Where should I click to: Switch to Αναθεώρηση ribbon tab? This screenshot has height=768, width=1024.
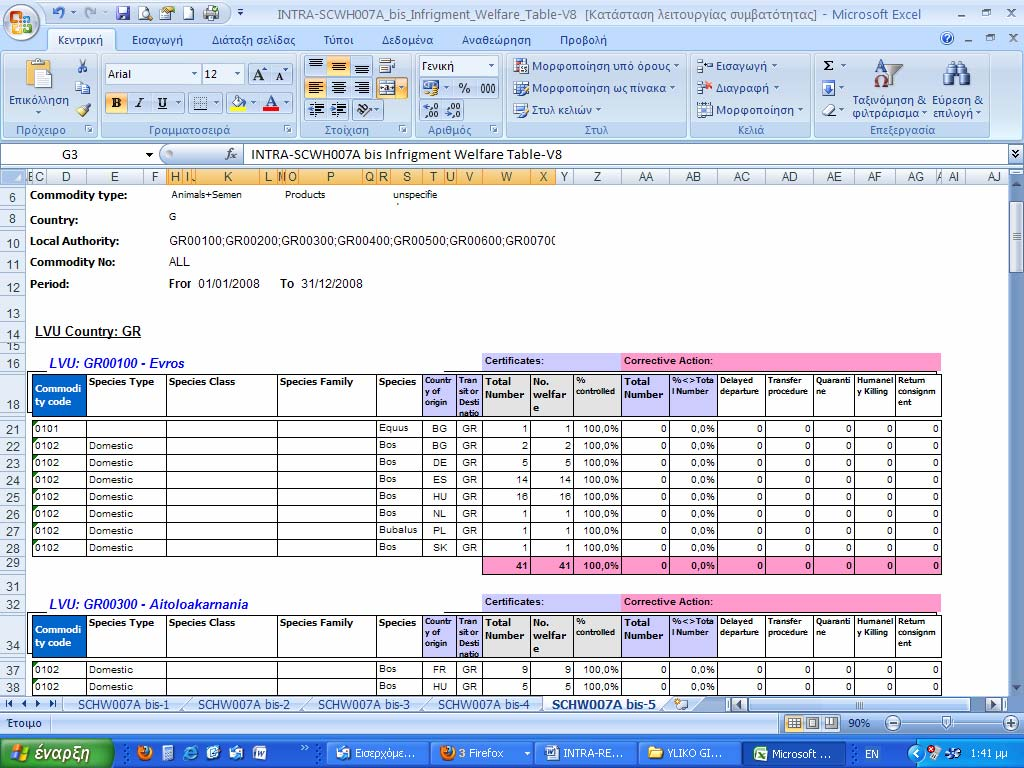[496, 40]
